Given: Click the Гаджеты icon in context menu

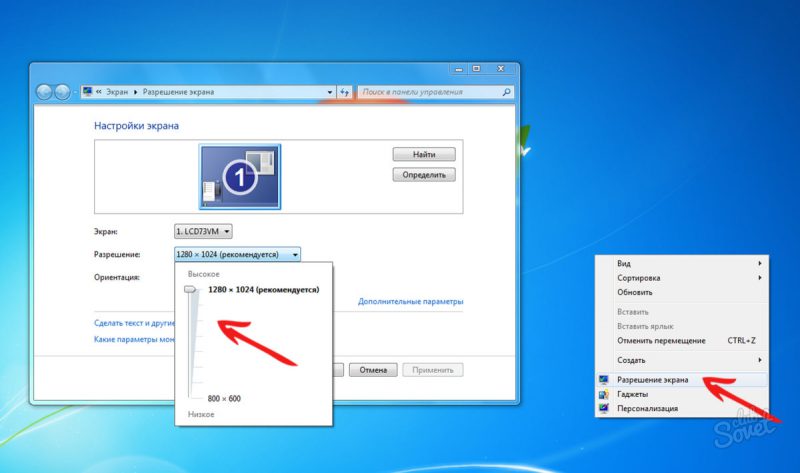Looking at the screenshot, I should 604,394.
